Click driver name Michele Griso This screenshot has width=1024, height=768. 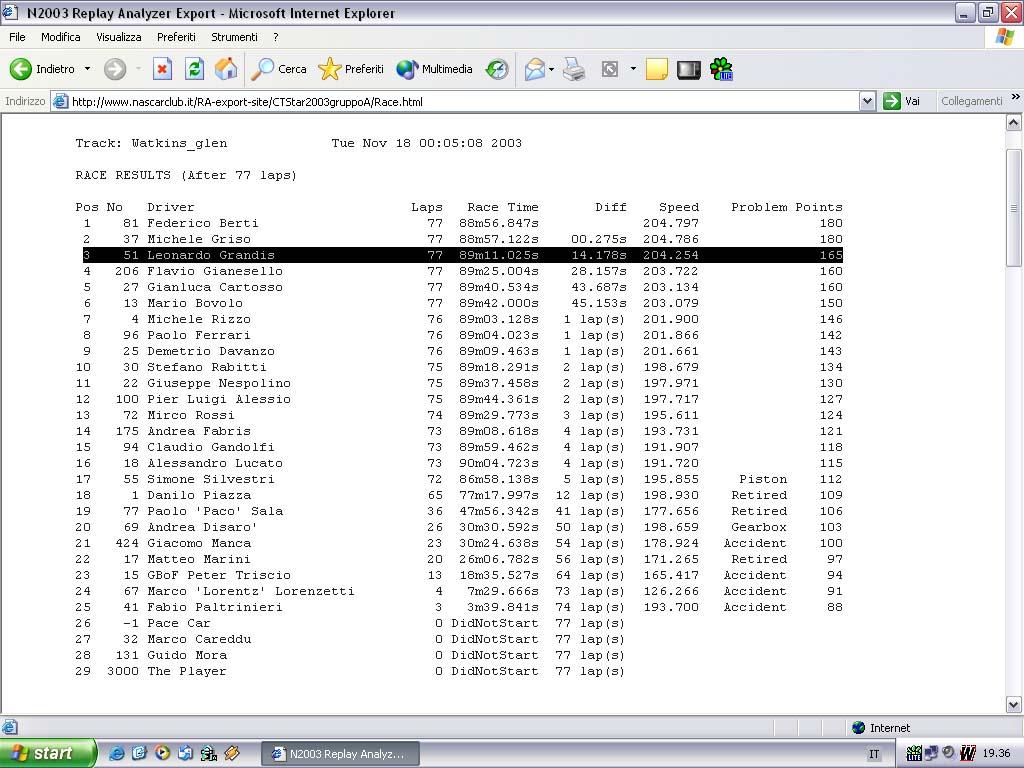click(x=199, y=239)
